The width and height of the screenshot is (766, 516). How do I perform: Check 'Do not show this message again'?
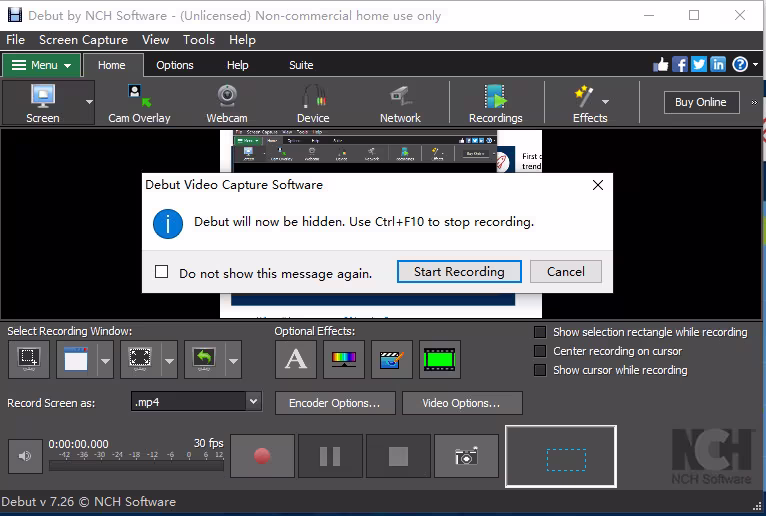point(161,272)
